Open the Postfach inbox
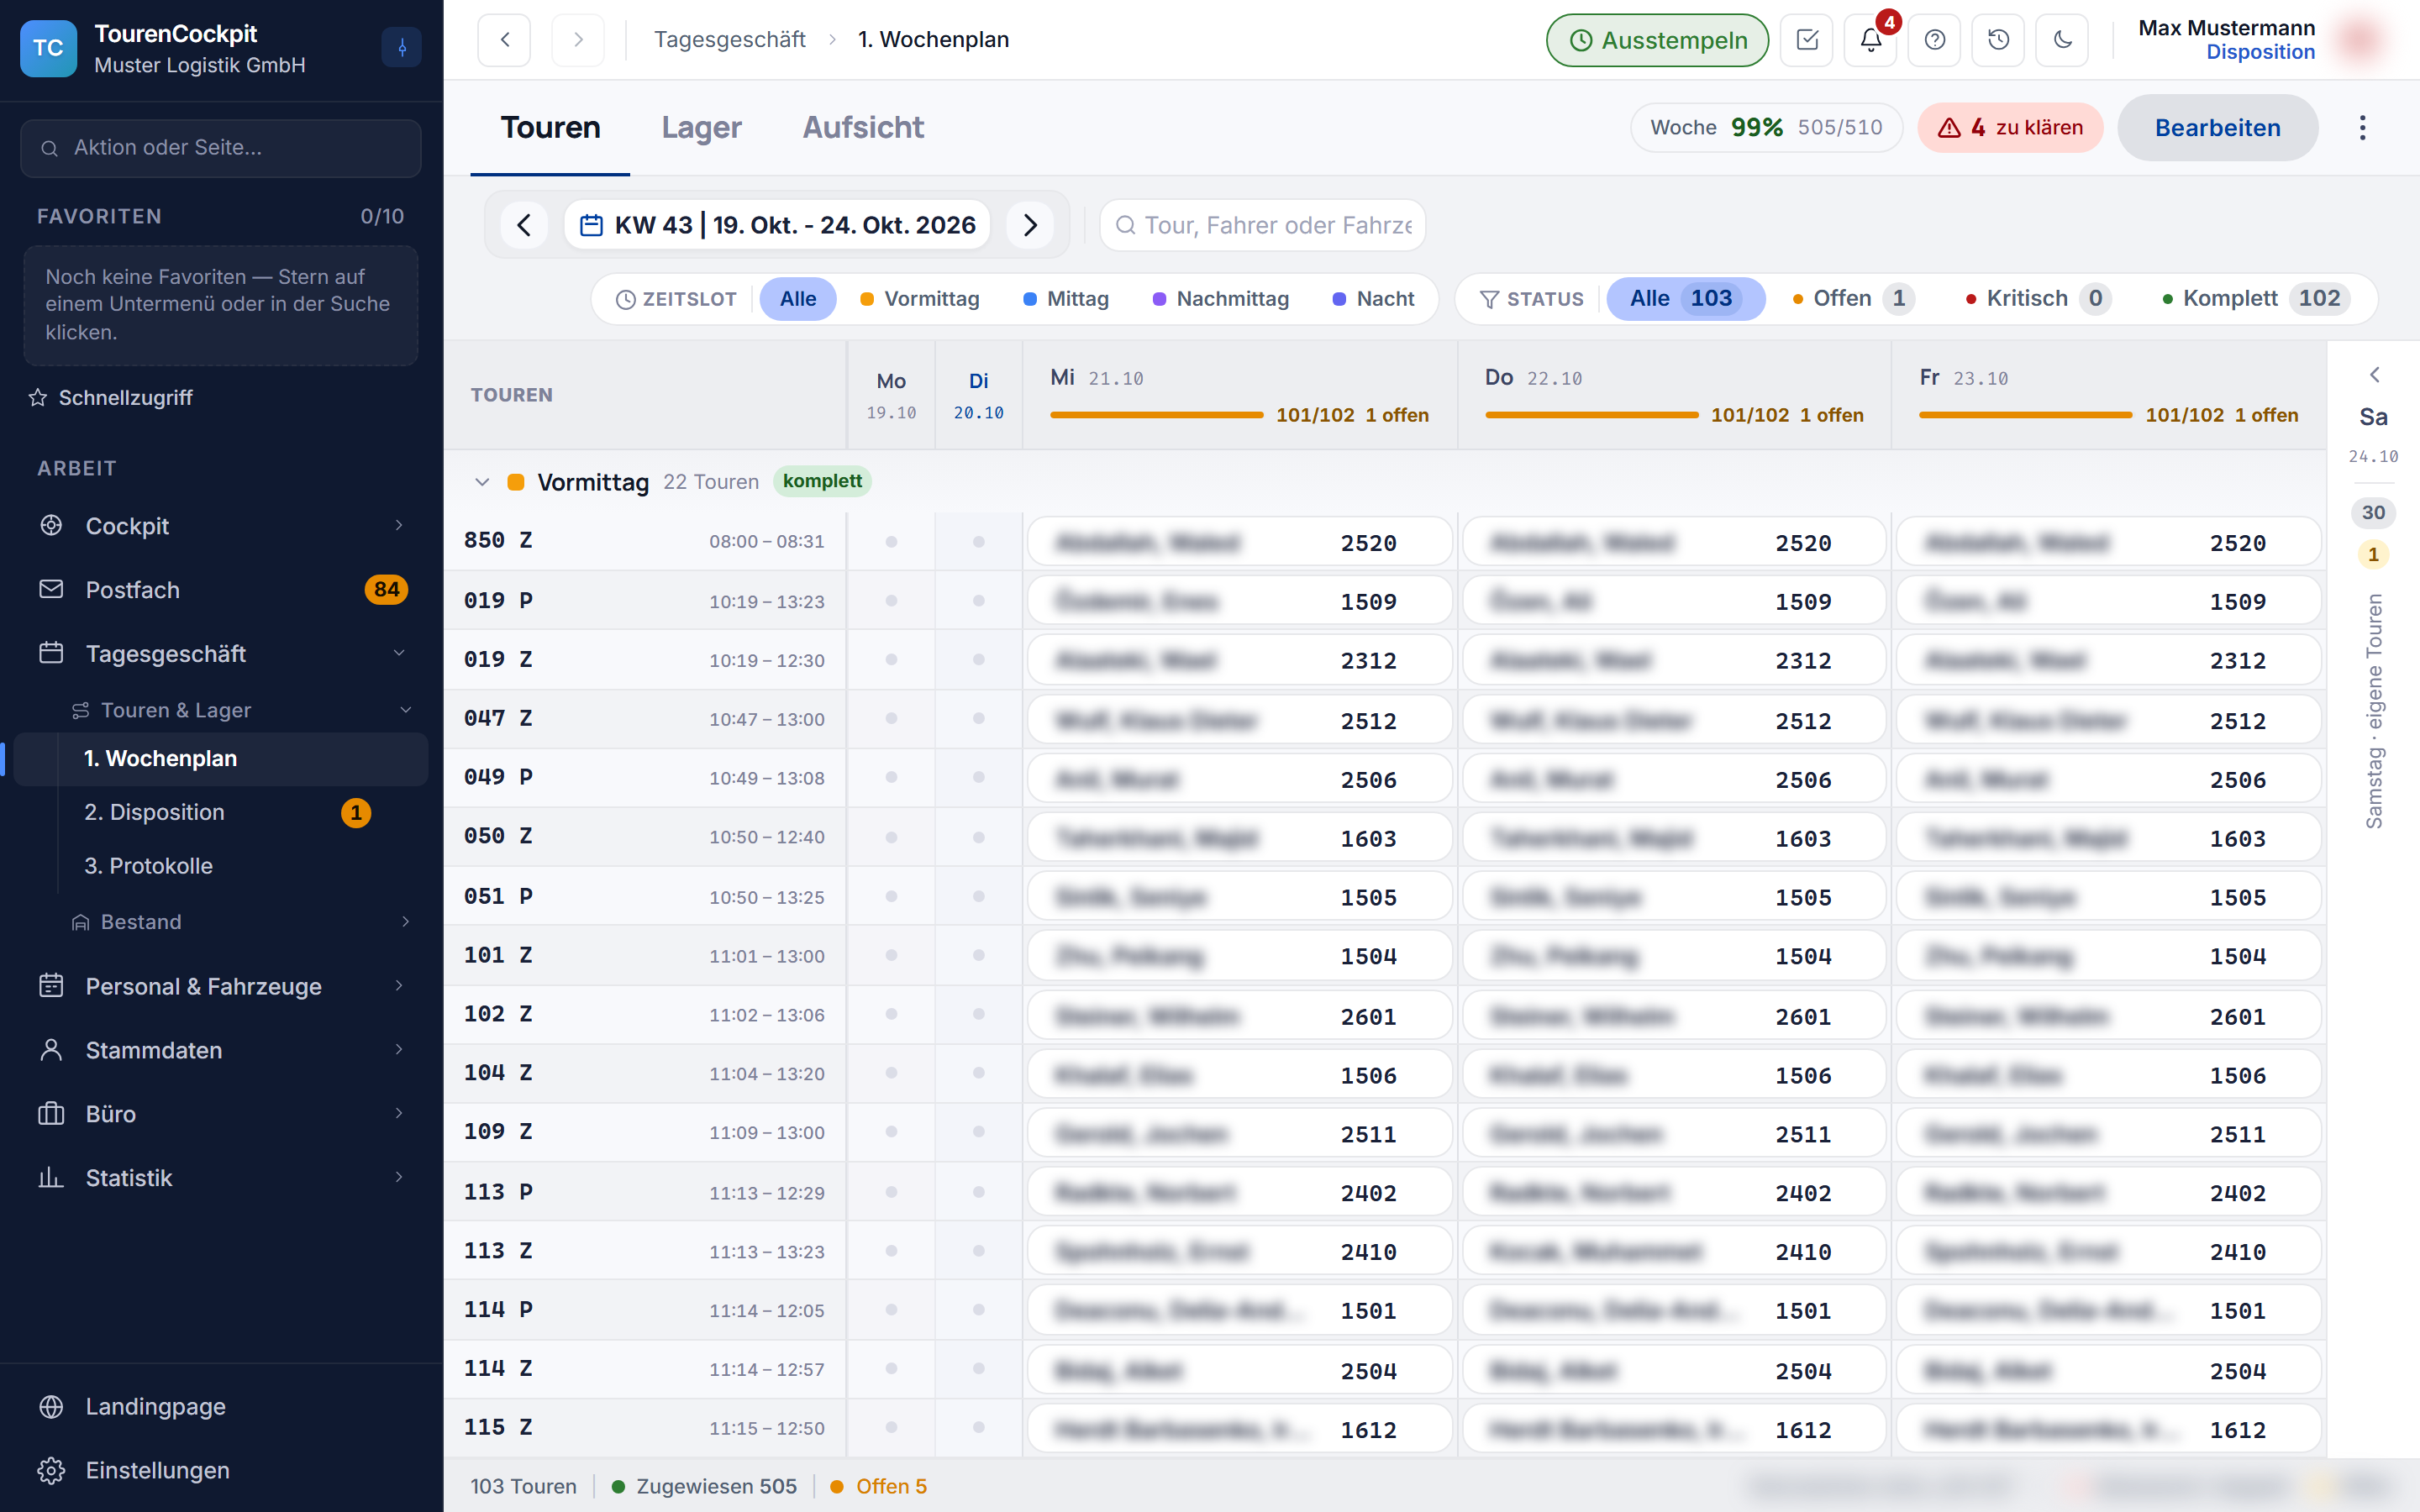The width and height of the screenshot is (2420, 1512). (x=221, y=590)
